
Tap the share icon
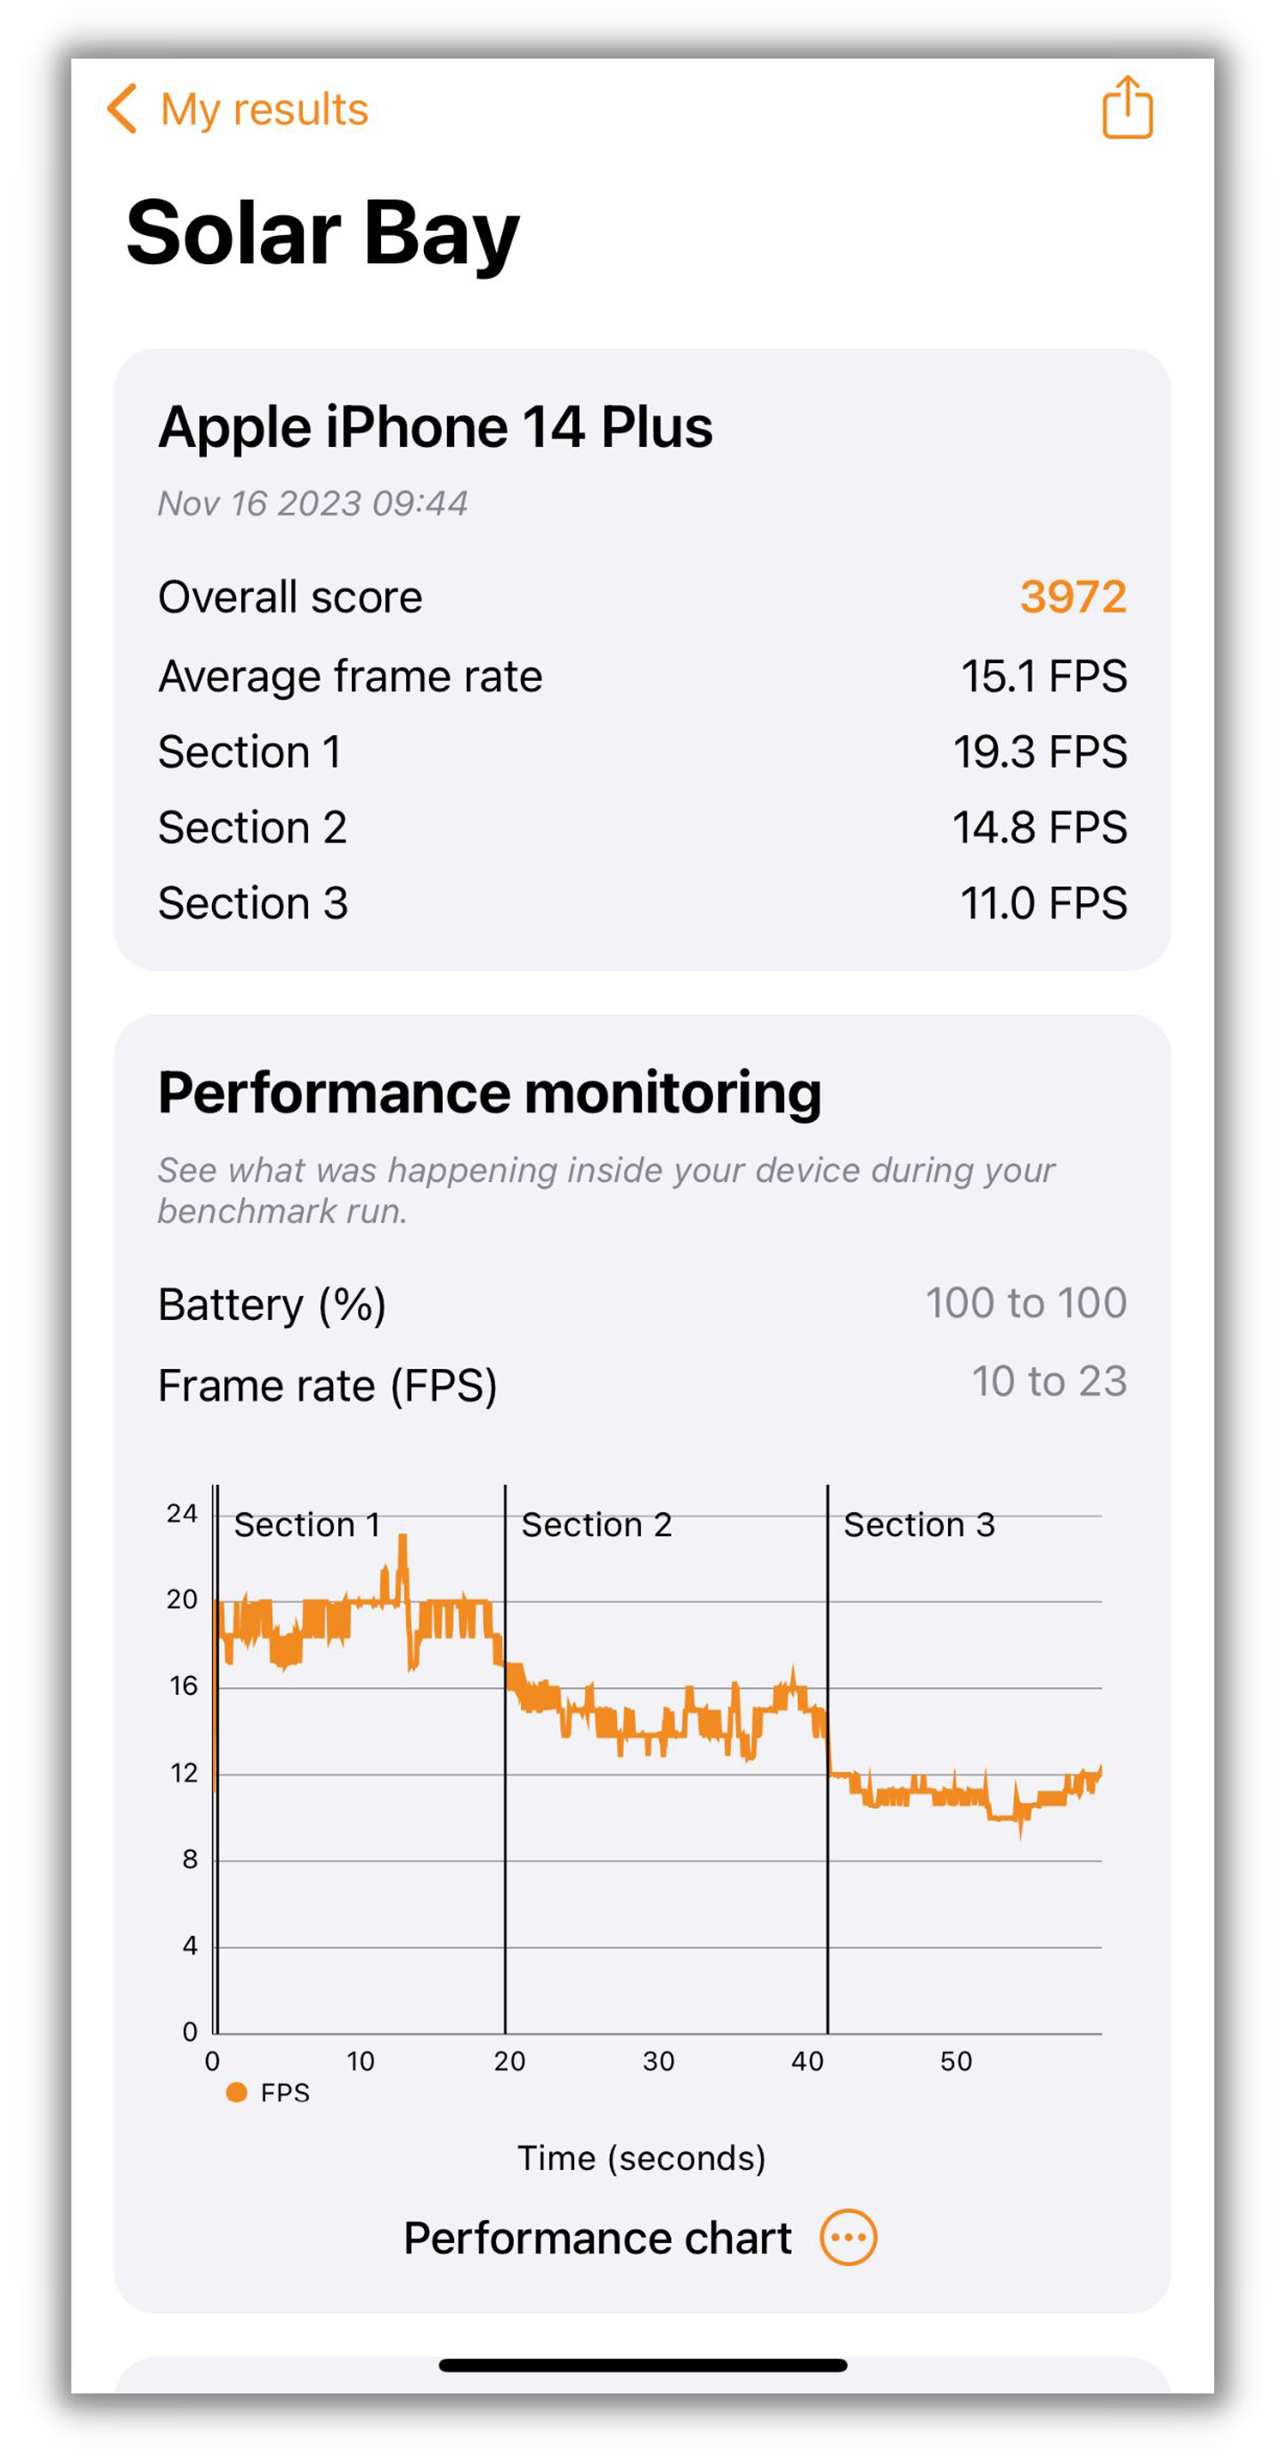pos(1127,107)
